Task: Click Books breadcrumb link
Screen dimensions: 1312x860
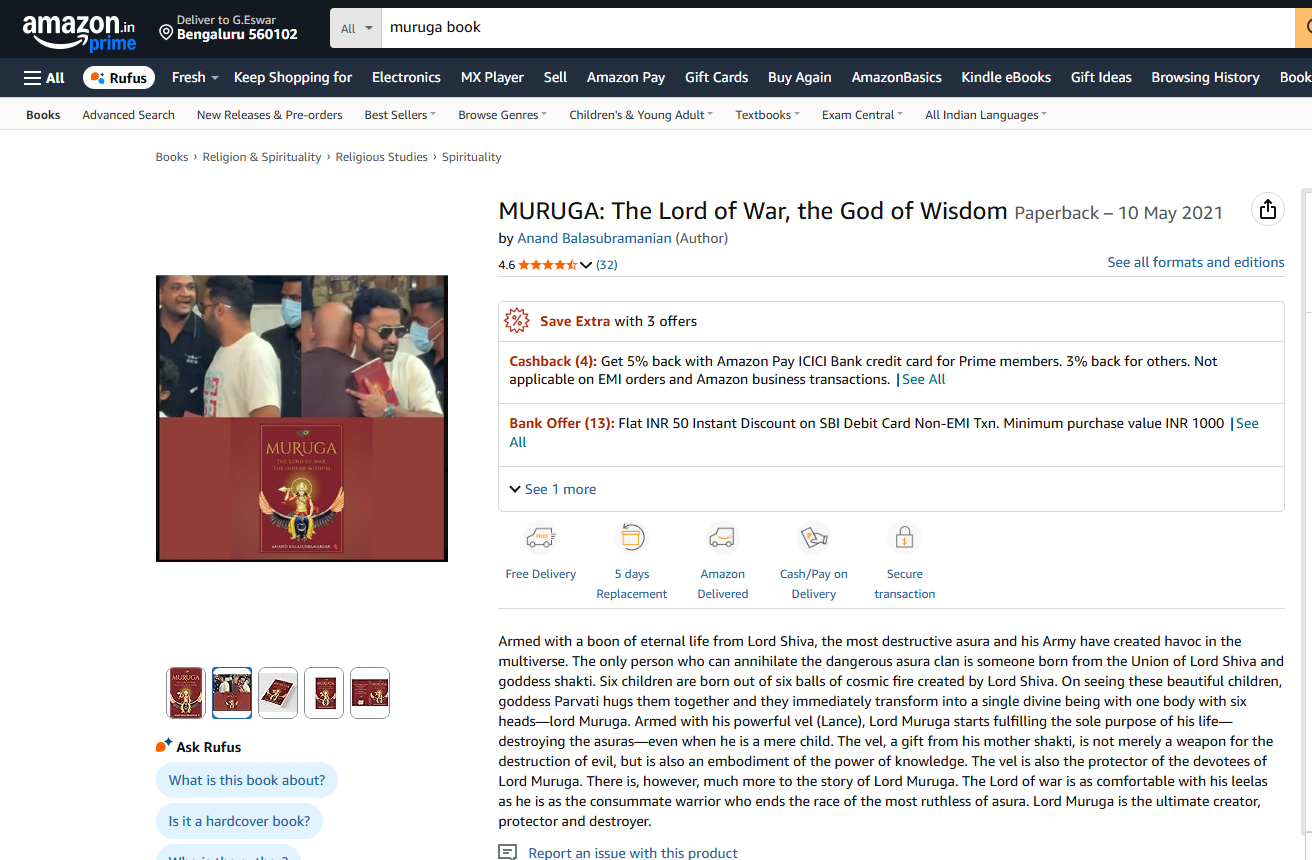Action: (x=172, y=157)
